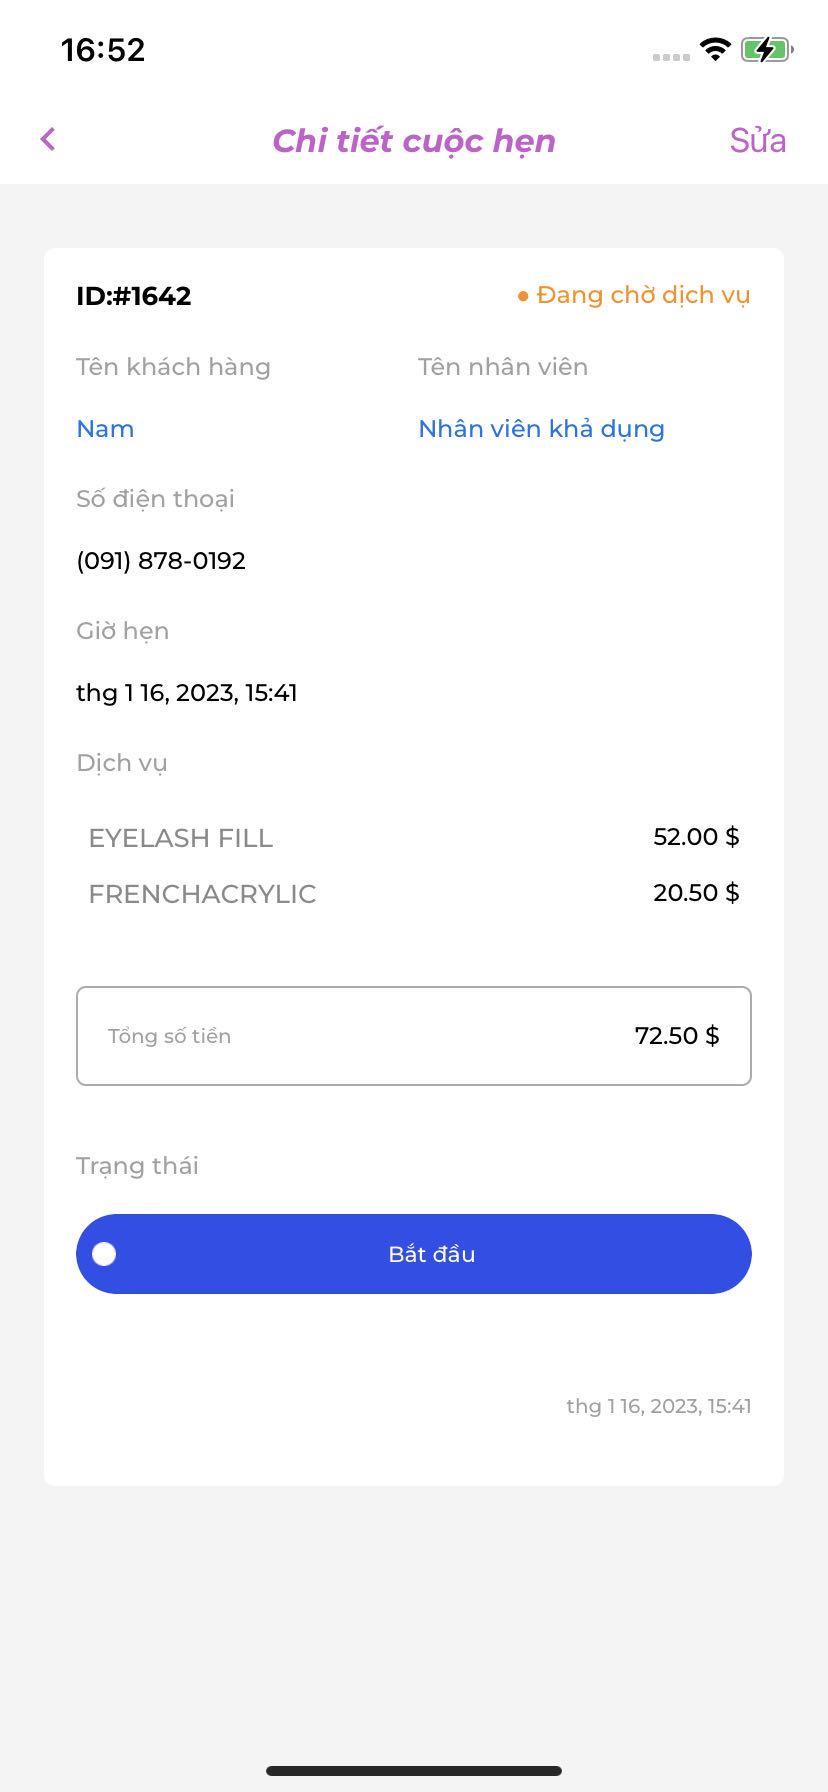The width and height of the screenshot is (828, 1792).
Task: Click the 52.00 $ price
Action: (x=696, y=837)
